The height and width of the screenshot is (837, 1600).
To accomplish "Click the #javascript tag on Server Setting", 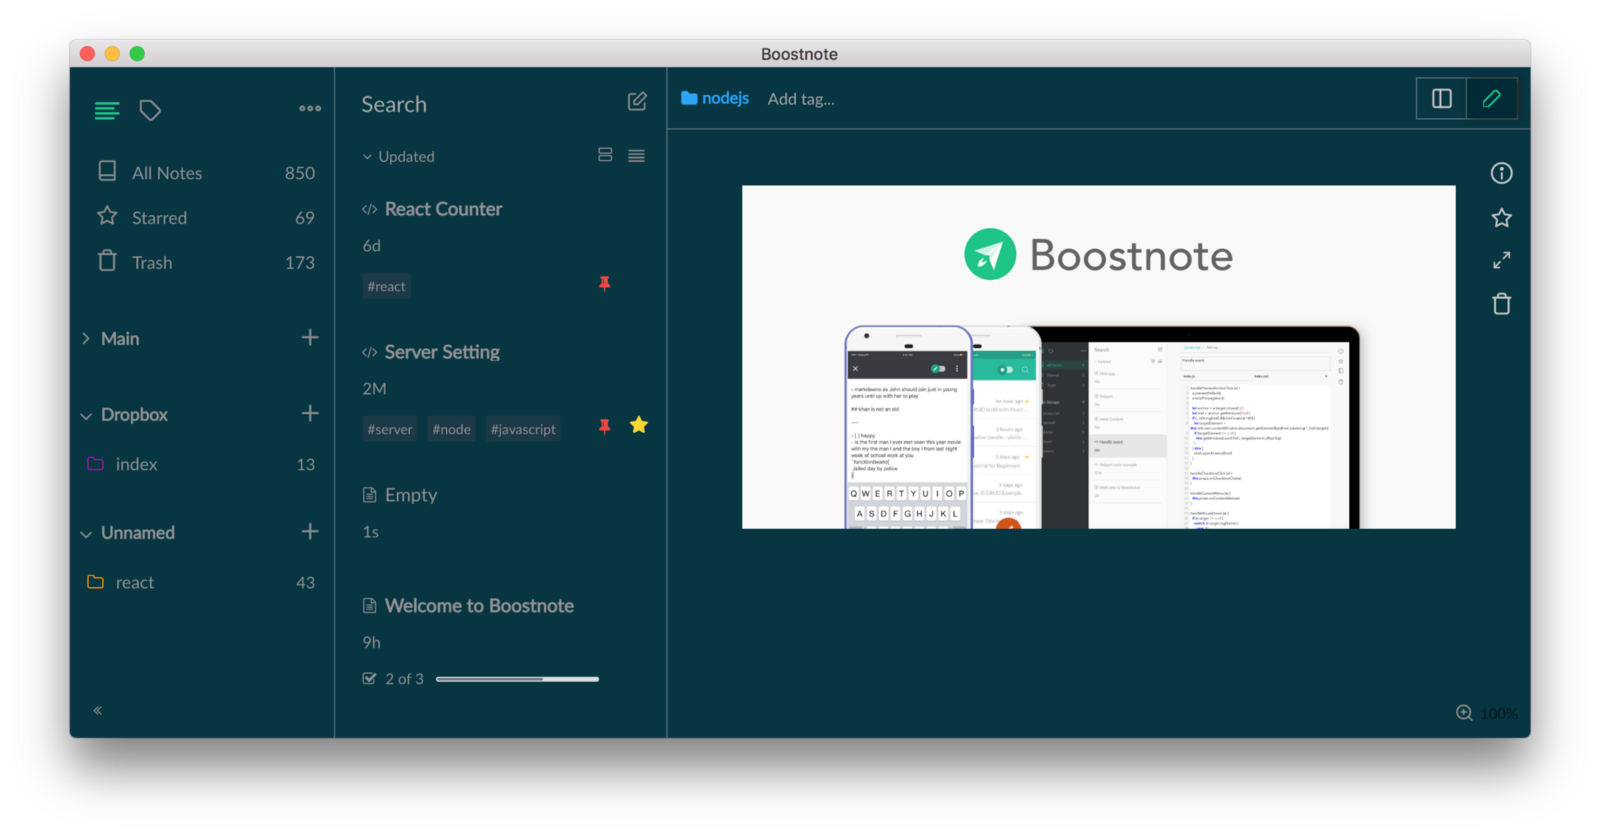I will tap(522, 429).
